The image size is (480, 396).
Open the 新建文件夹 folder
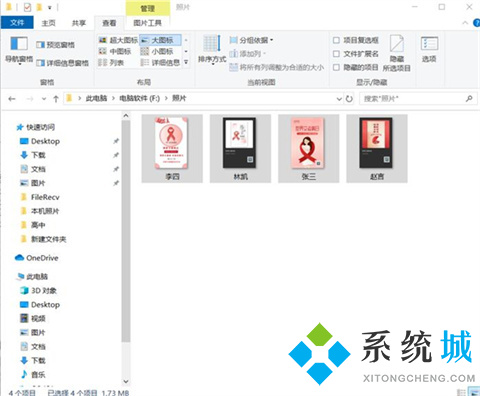click(43, 239)
